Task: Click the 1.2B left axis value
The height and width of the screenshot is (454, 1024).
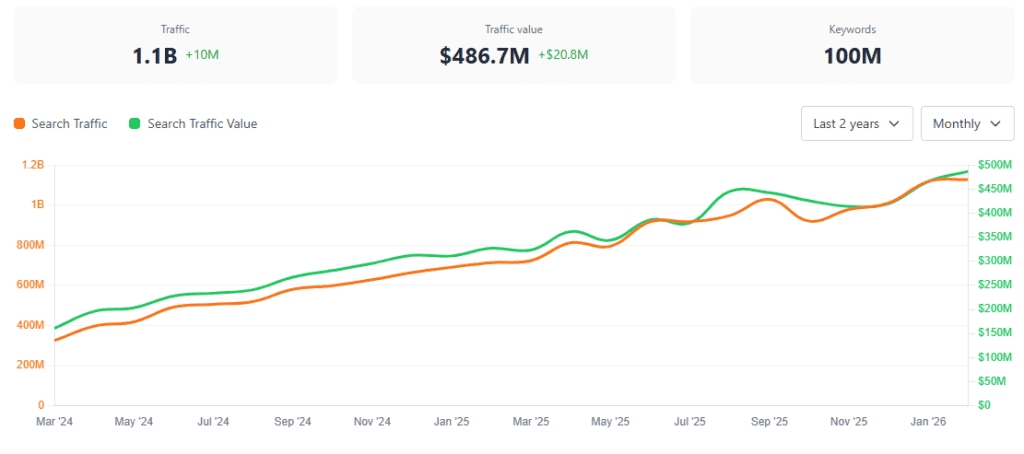Action: click(32, 165)
